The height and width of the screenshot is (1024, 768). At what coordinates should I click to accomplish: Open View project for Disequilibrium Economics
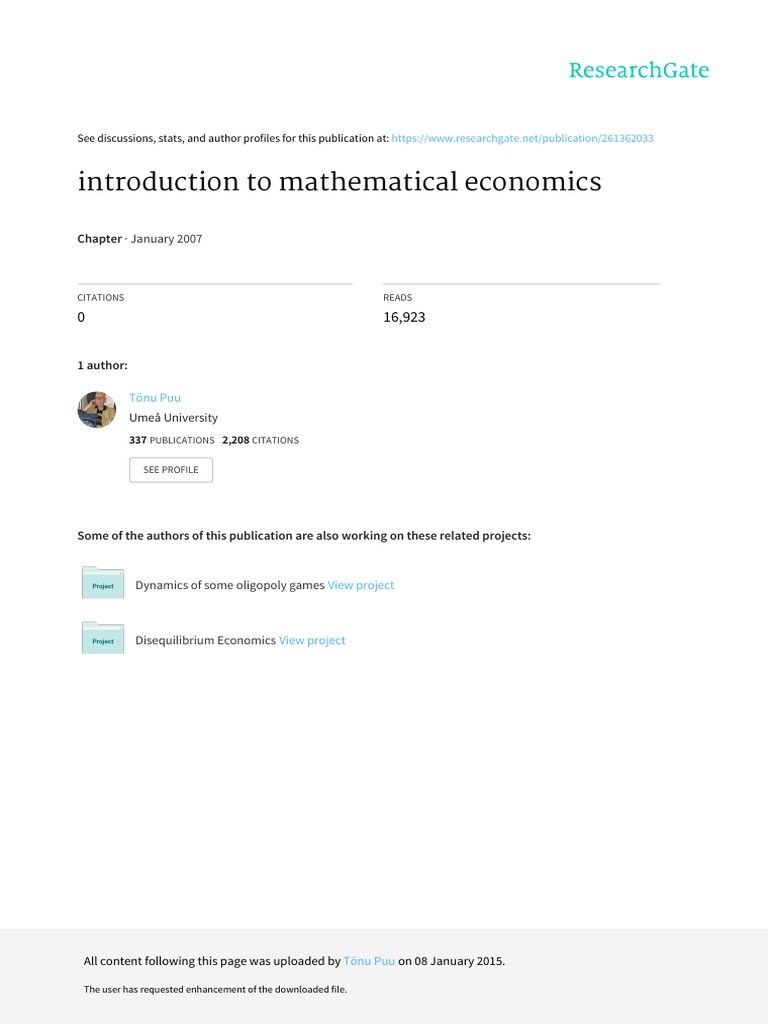pyautogui.click(x=312, y=640)
